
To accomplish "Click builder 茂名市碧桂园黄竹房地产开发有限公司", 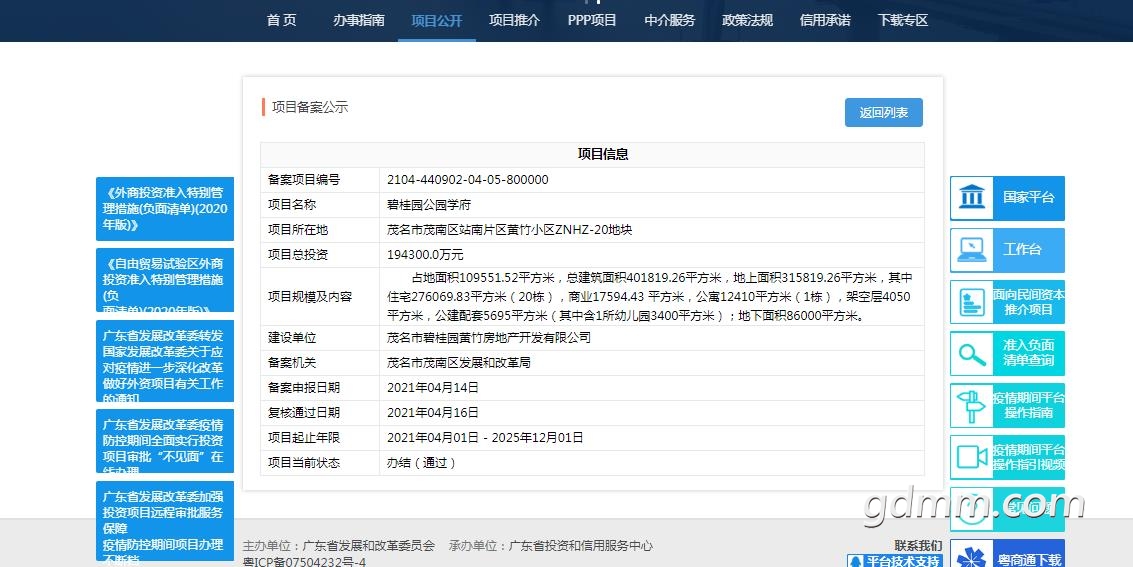I will click(488, 337).
